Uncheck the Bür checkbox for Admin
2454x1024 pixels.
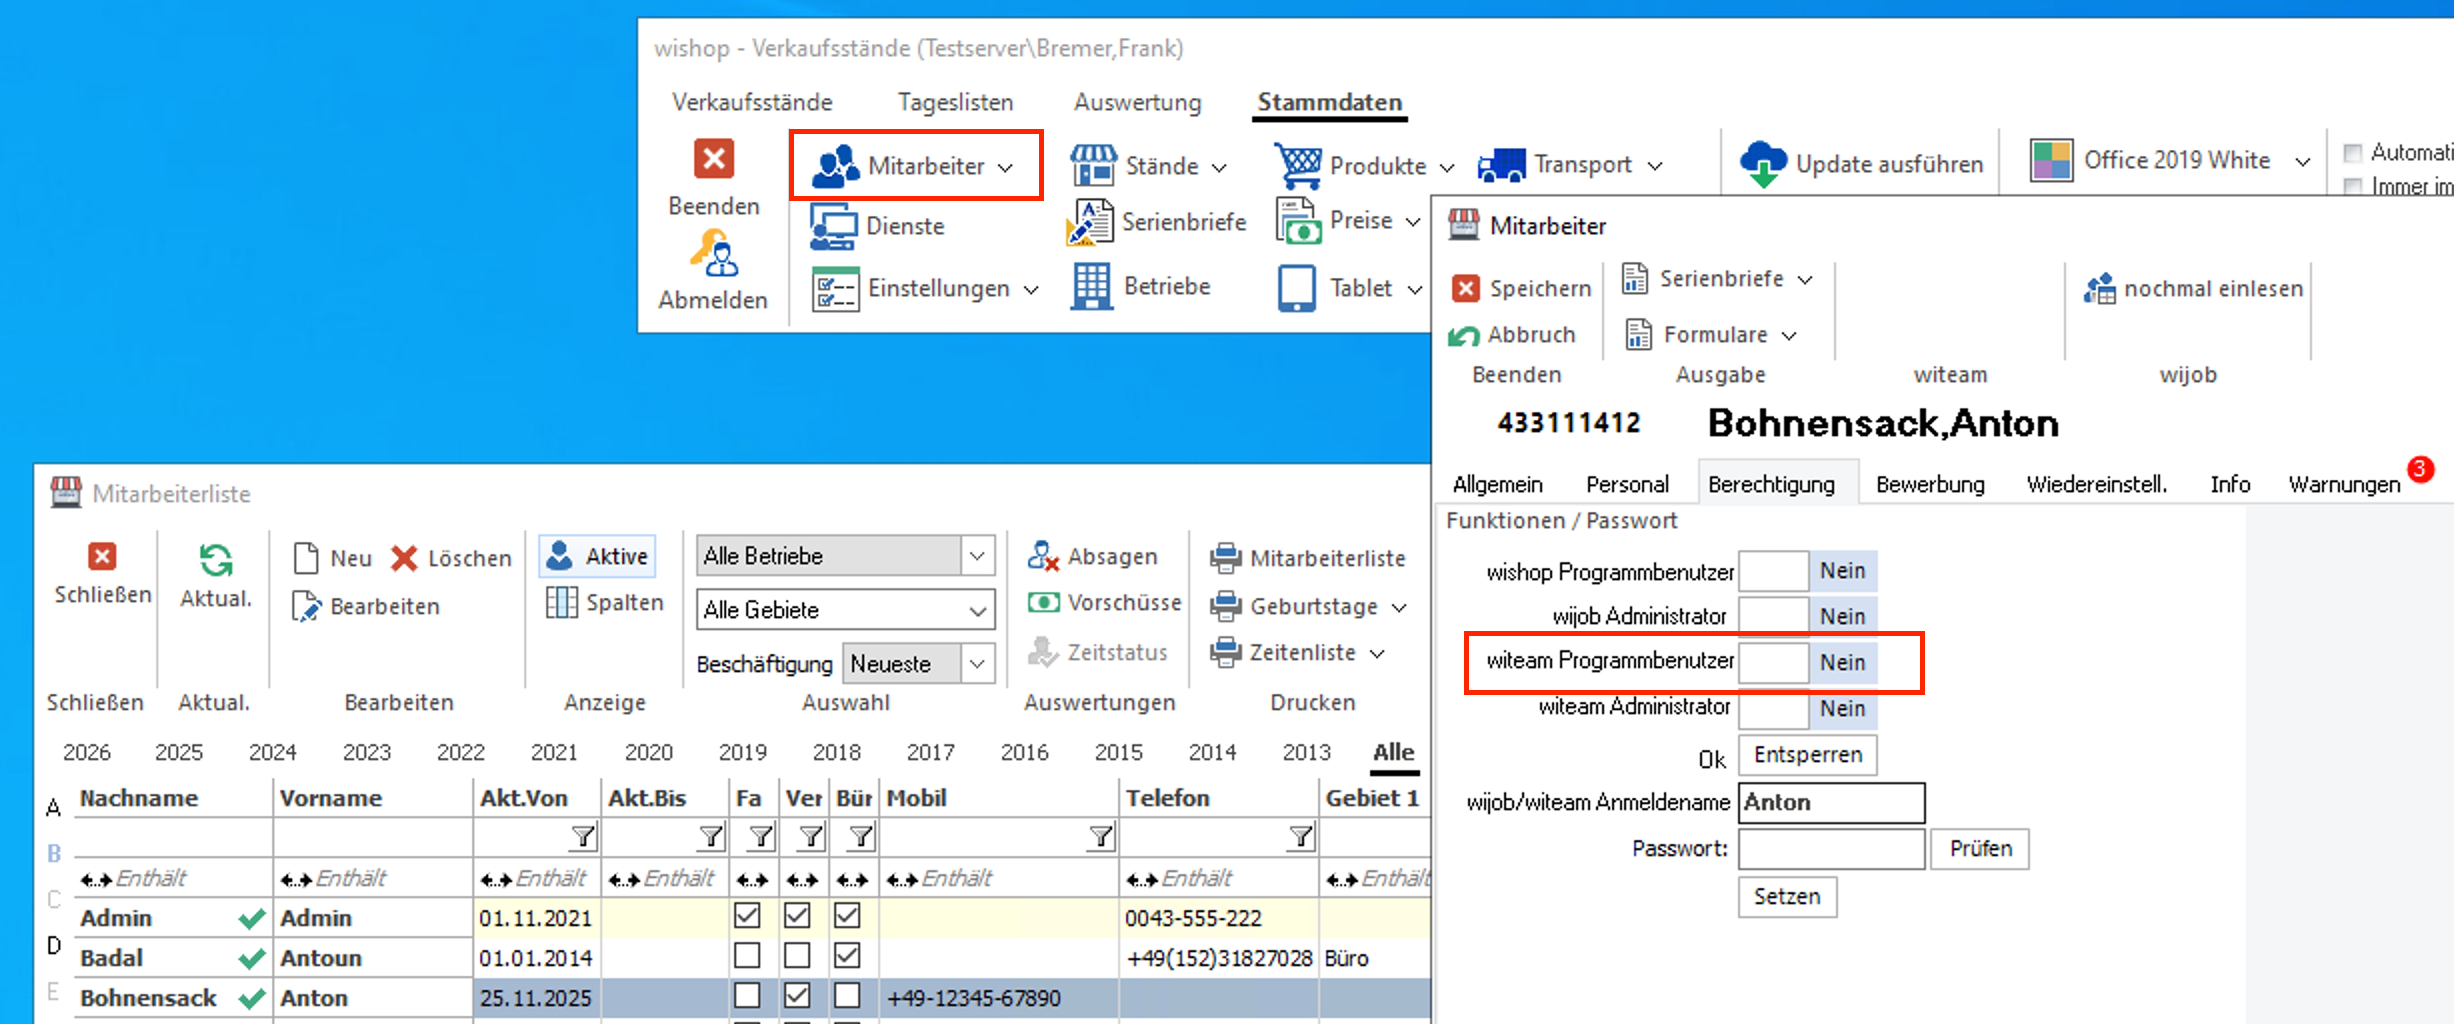tap(847, 916)
